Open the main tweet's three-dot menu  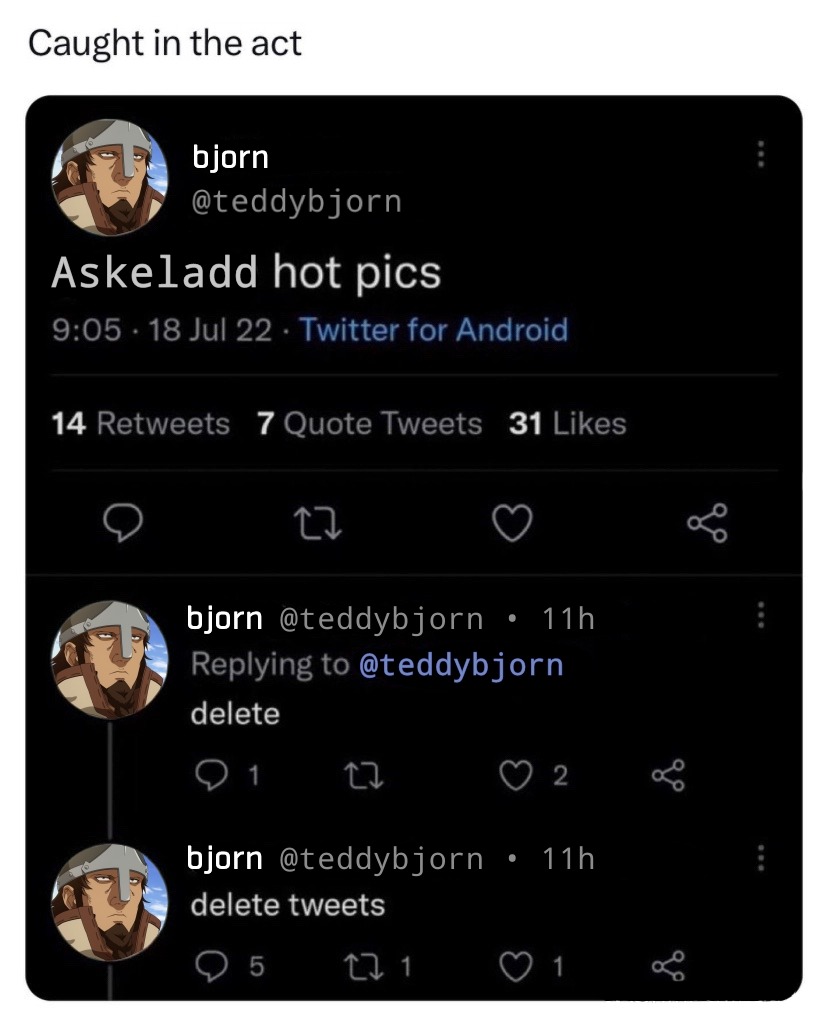pyautogui.click(x=760, y=155)
